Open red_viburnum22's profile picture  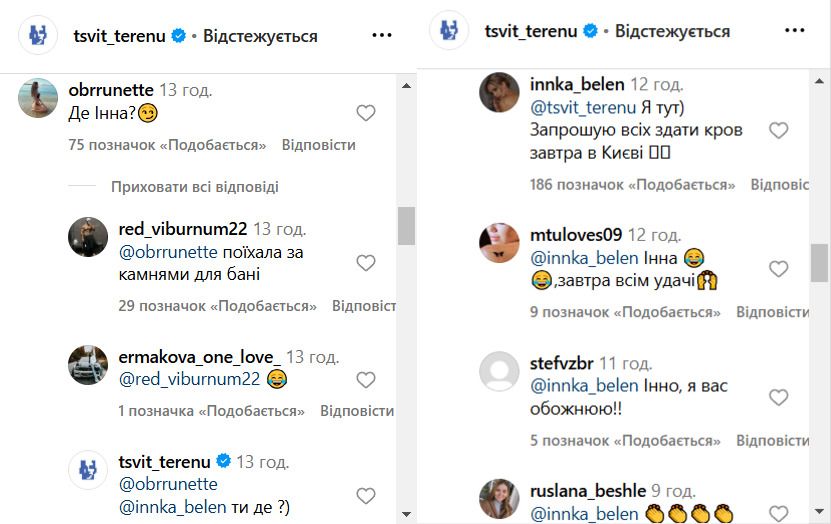click(x=87, y=238)
